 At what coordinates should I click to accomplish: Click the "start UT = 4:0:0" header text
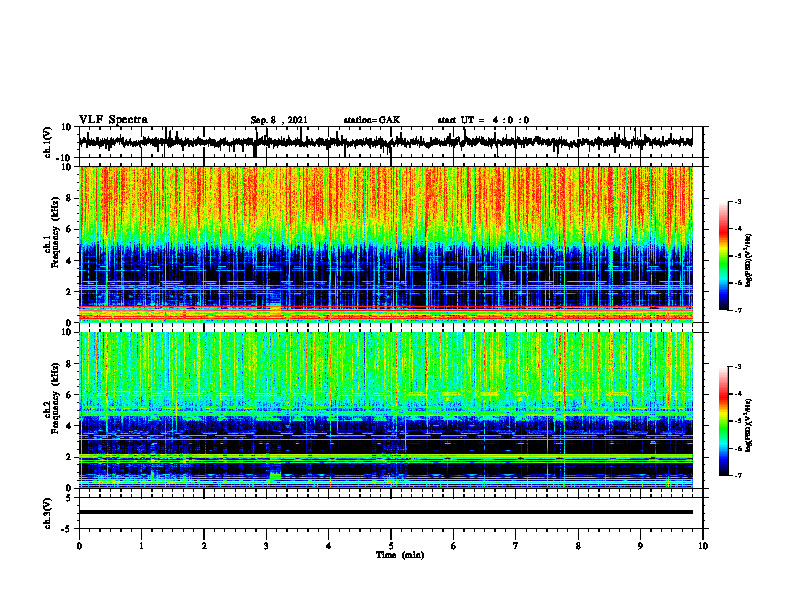point(483,120)
